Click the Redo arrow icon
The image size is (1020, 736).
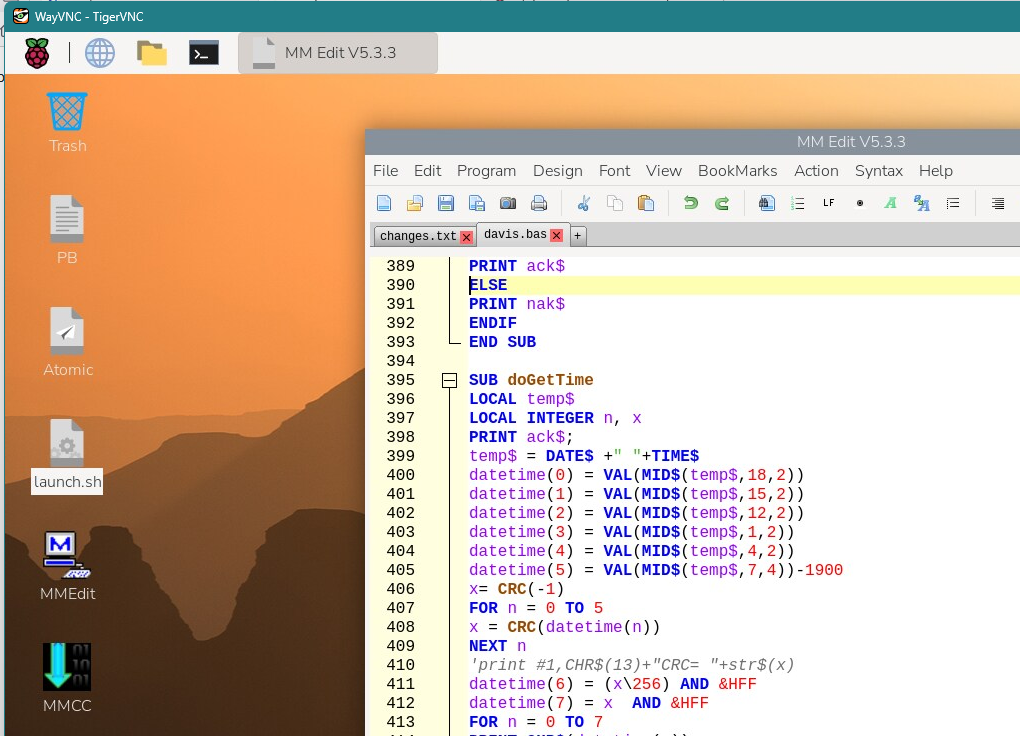pyautogui.click(x=721, y=203)
